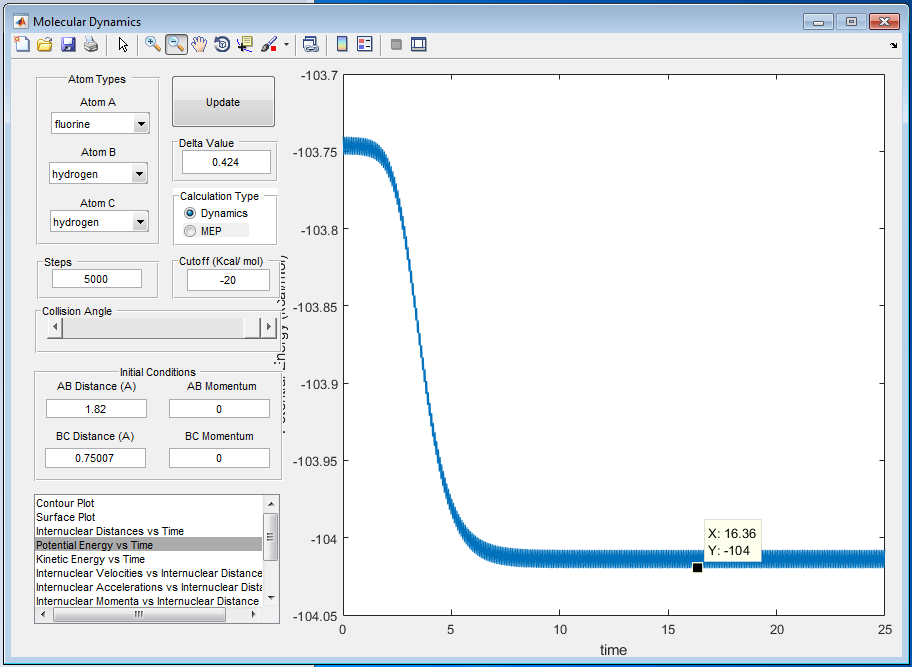Select the Brush data tool
Image resolution: width=912 pixels, height=667 pixels.
pyautogui.click(x=269, y=44)
